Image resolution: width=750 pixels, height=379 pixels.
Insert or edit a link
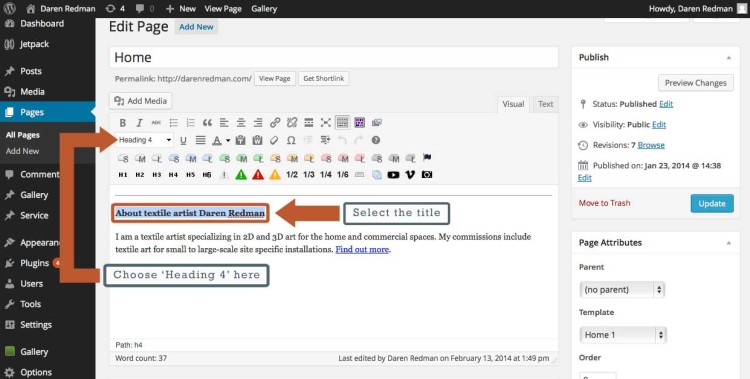click(x=275, y=123)
